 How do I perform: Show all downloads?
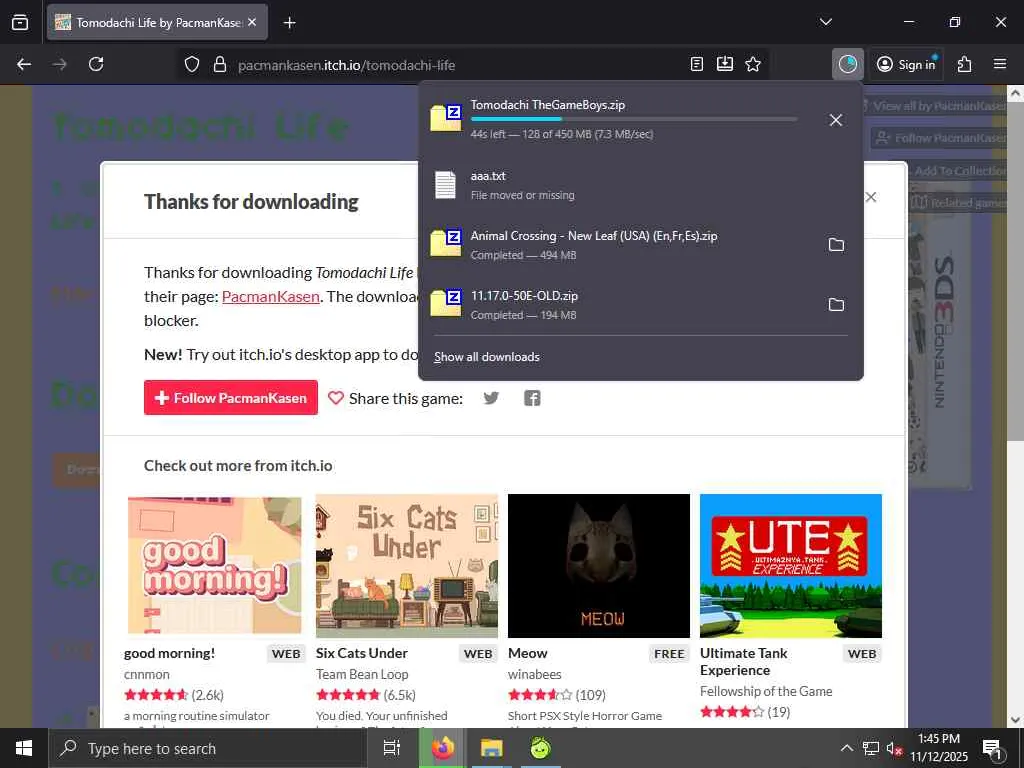(487, 357)
